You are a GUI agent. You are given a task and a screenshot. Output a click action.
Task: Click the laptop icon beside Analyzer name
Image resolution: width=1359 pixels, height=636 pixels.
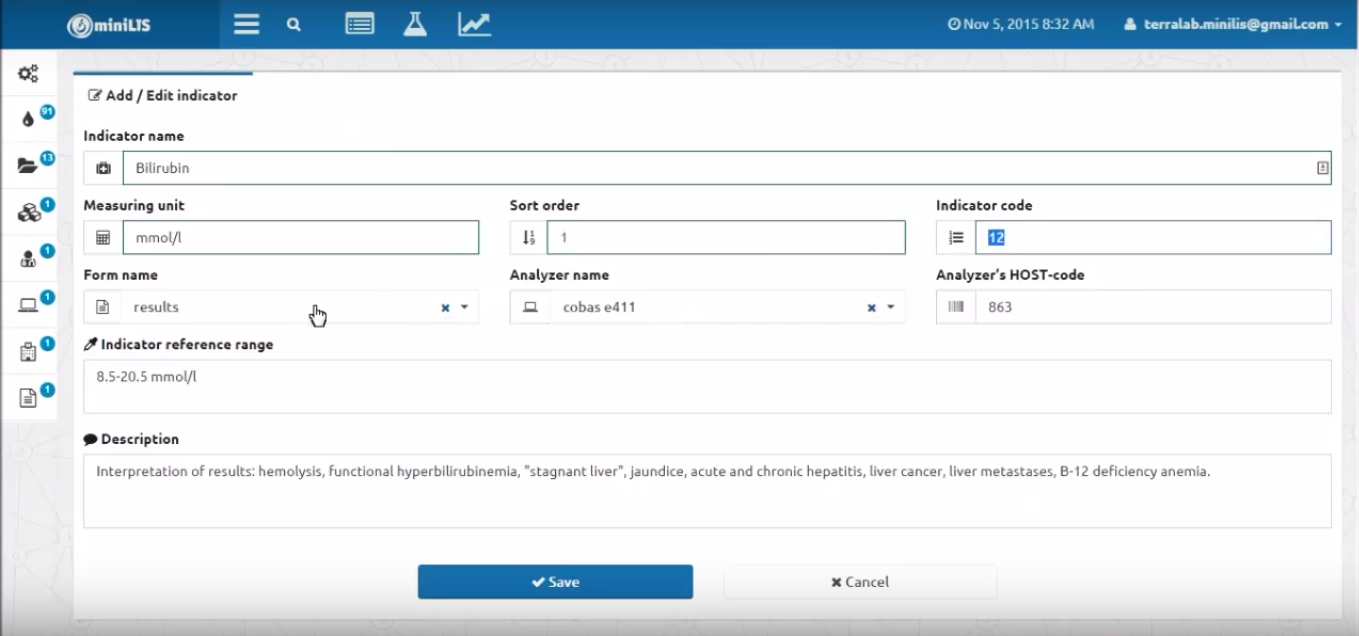pyautogui.click(x=530, y=307)
